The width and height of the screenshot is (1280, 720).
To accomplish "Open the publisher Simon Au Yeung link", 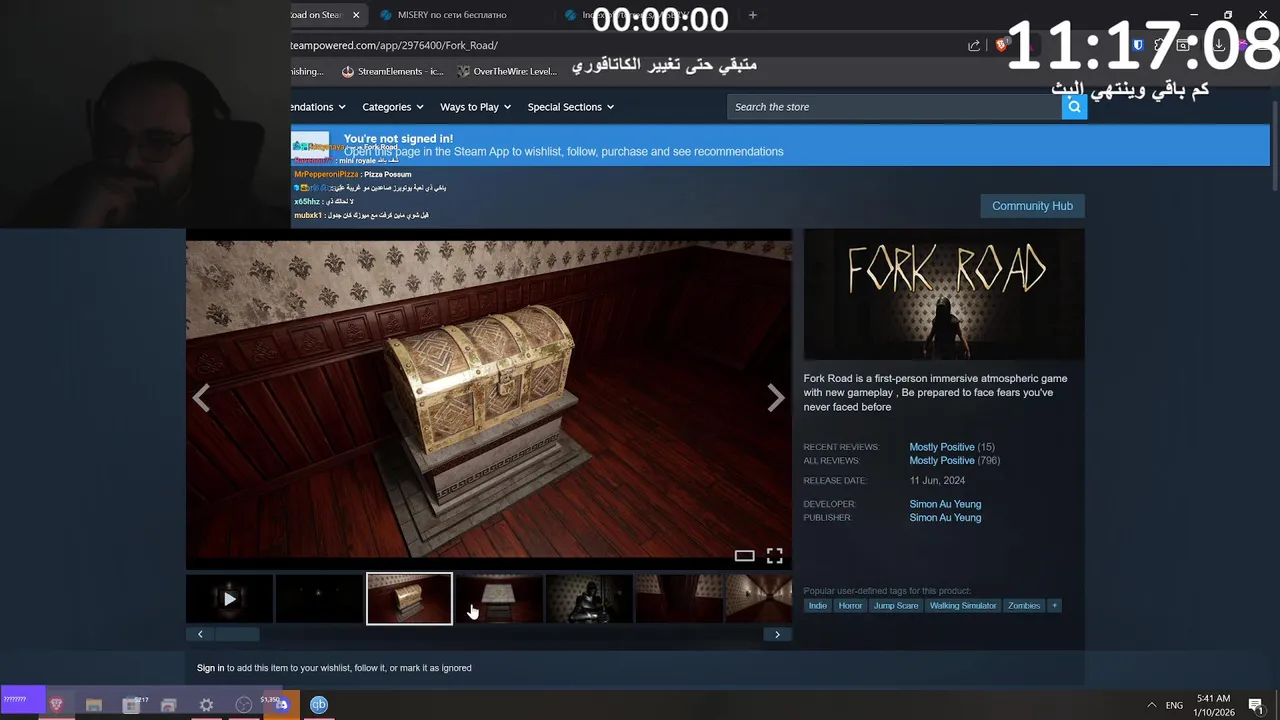I will (945, 518).
